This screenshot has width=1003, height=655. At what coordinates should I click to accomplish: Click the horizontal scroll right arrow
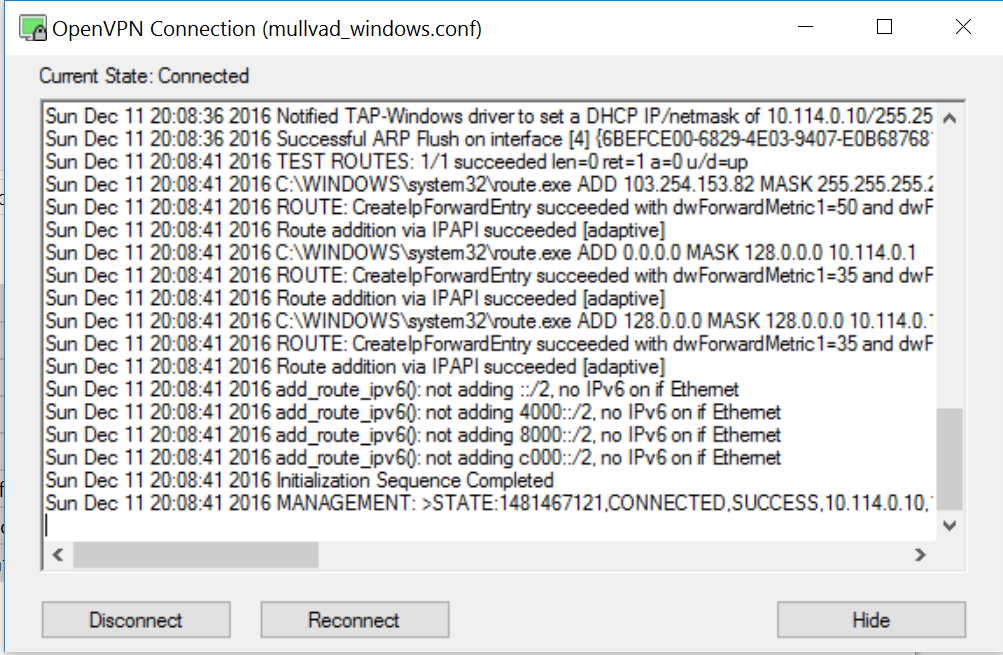[x=920, y=554]
